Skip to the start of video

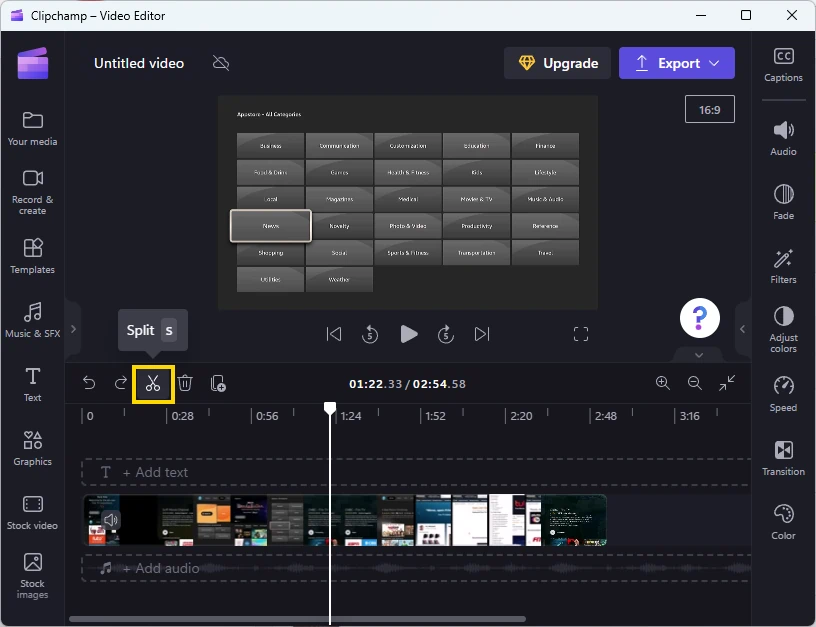334,334
